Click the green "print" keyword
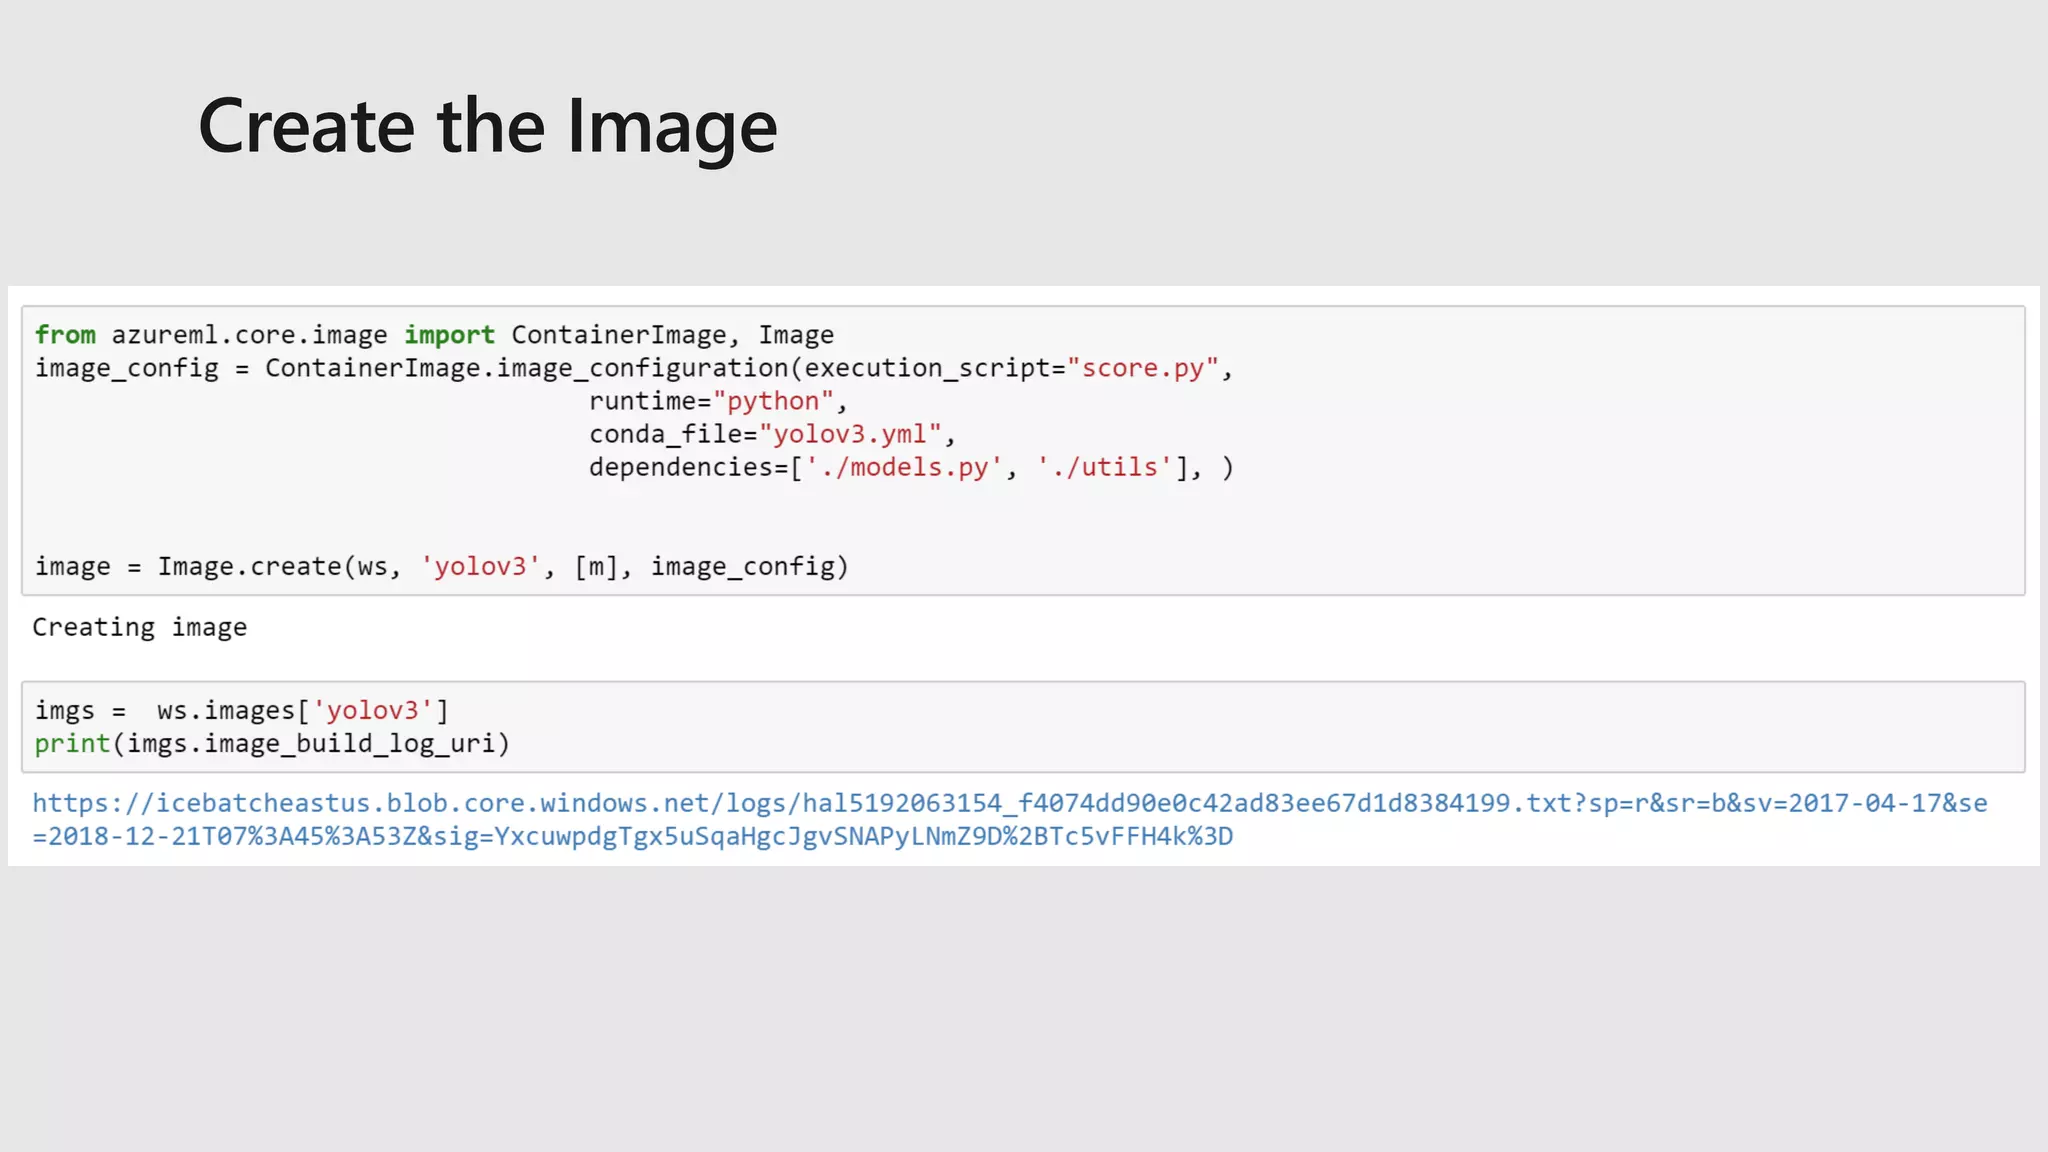This screenshot has height=1152, width=2048. [x=72, y=743]
